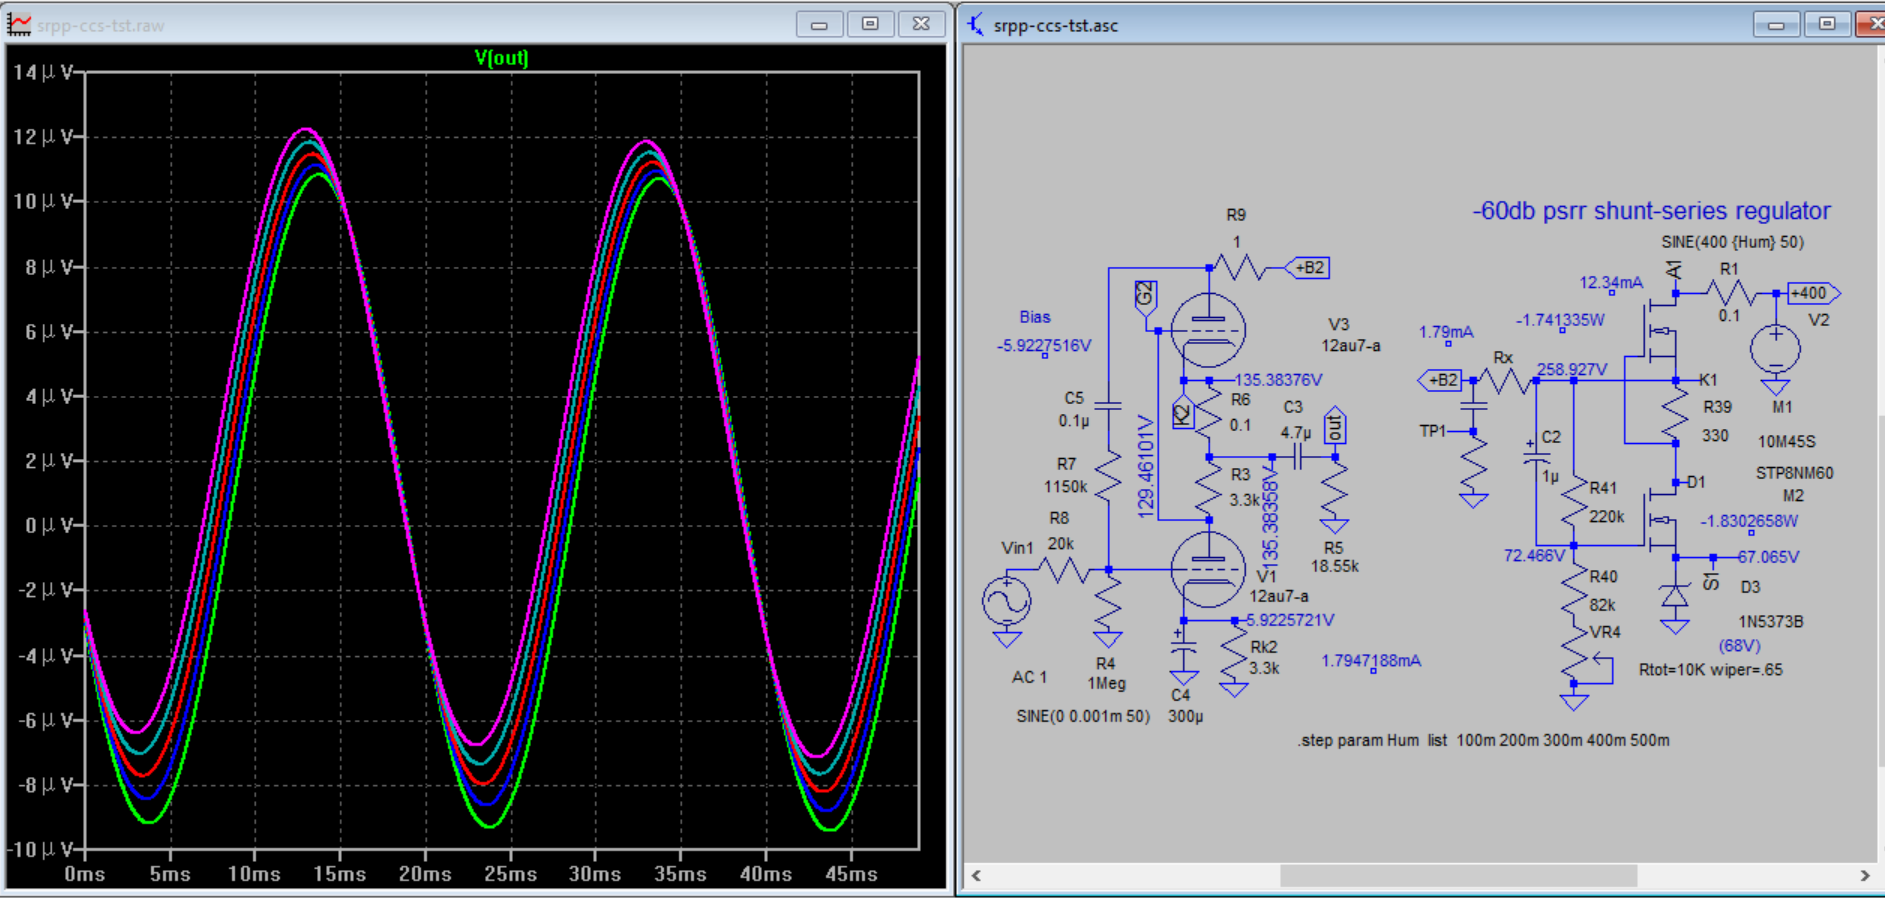Select the V1 triode tube symbol
Screen dimensions: 1885x898
coord(1208,571)
